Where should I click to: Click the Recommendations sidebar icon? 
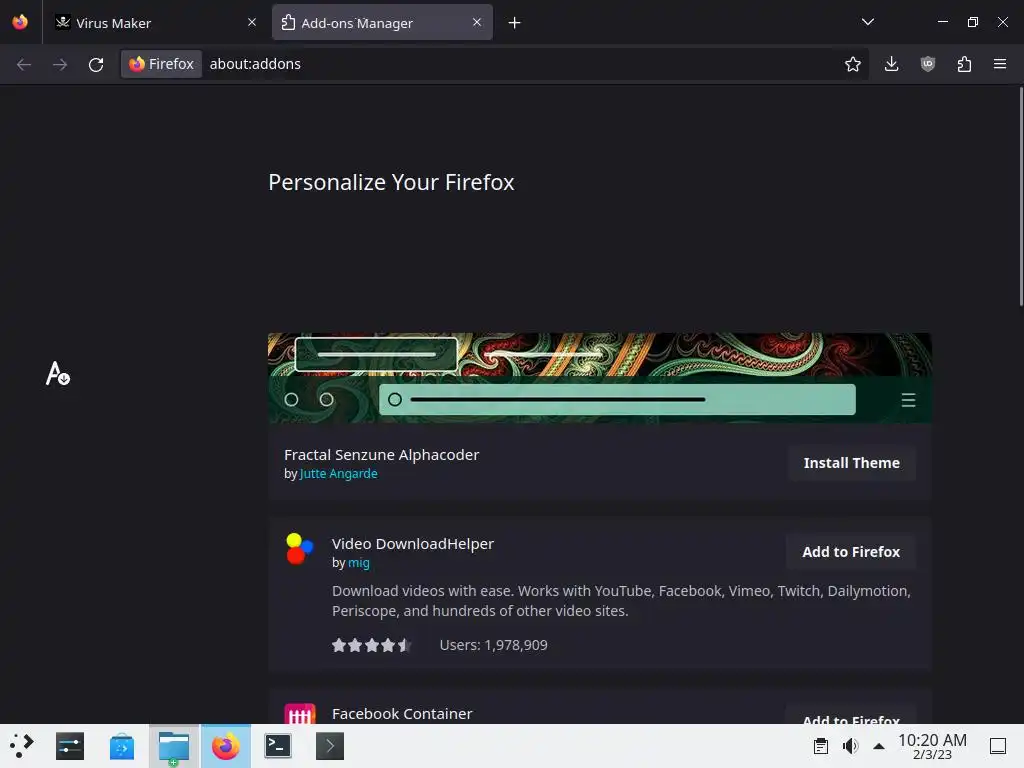point(57,374)
